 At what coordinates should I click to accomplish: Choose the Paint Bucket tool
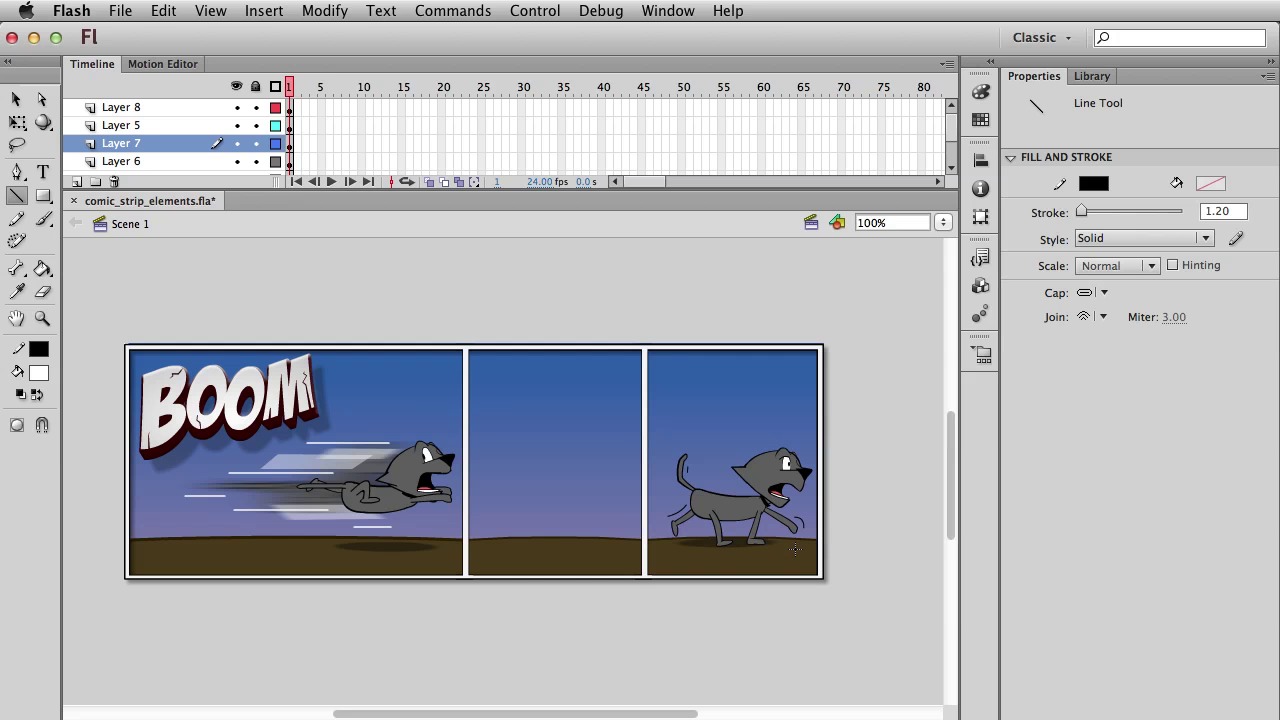pos(43,269)
